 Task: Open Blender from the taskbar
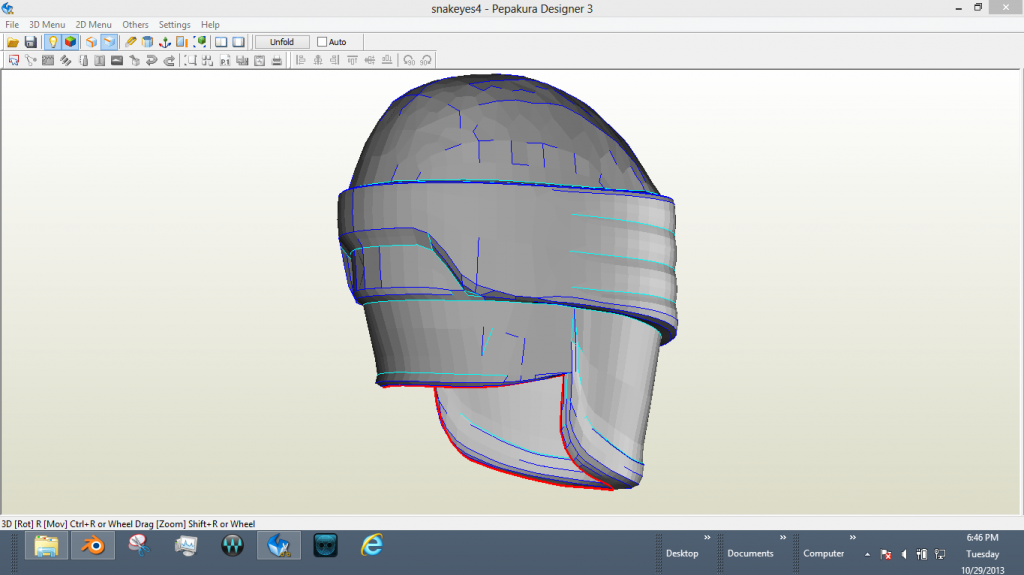coord(93,546)
